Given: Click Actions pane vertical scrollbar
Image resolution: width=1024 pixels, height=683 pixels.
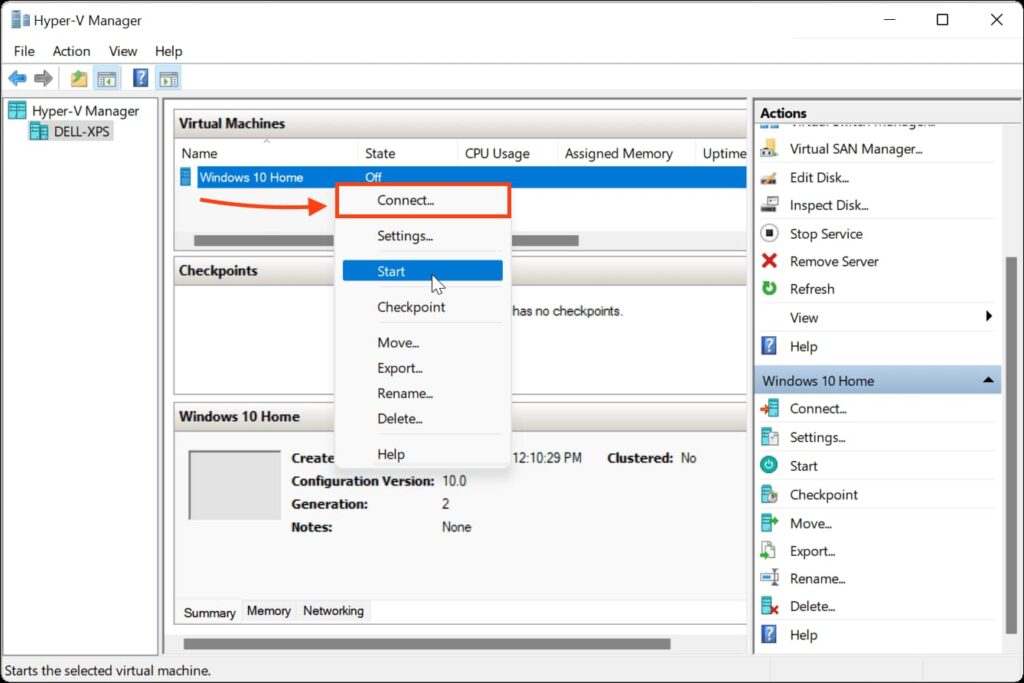Looking at the screenshot, I should click(1011, 445).
